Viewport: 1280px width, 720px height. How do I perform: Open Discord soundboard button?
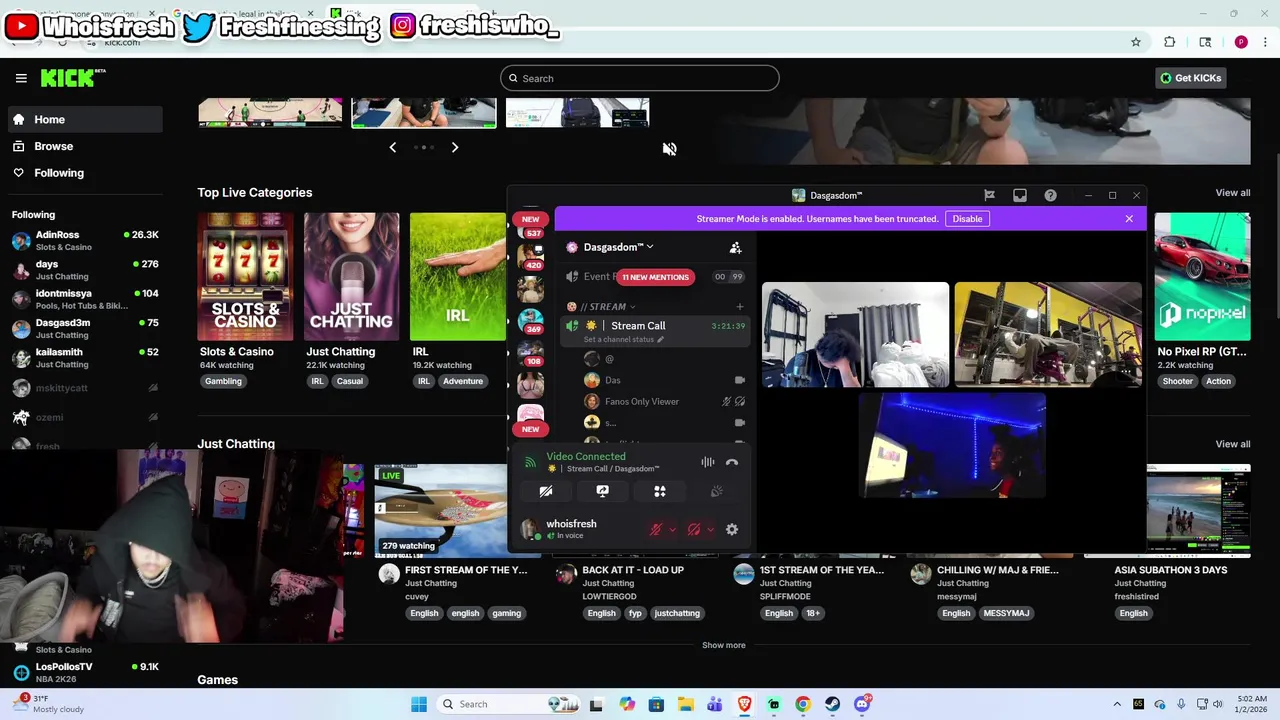tap(717, 491)
